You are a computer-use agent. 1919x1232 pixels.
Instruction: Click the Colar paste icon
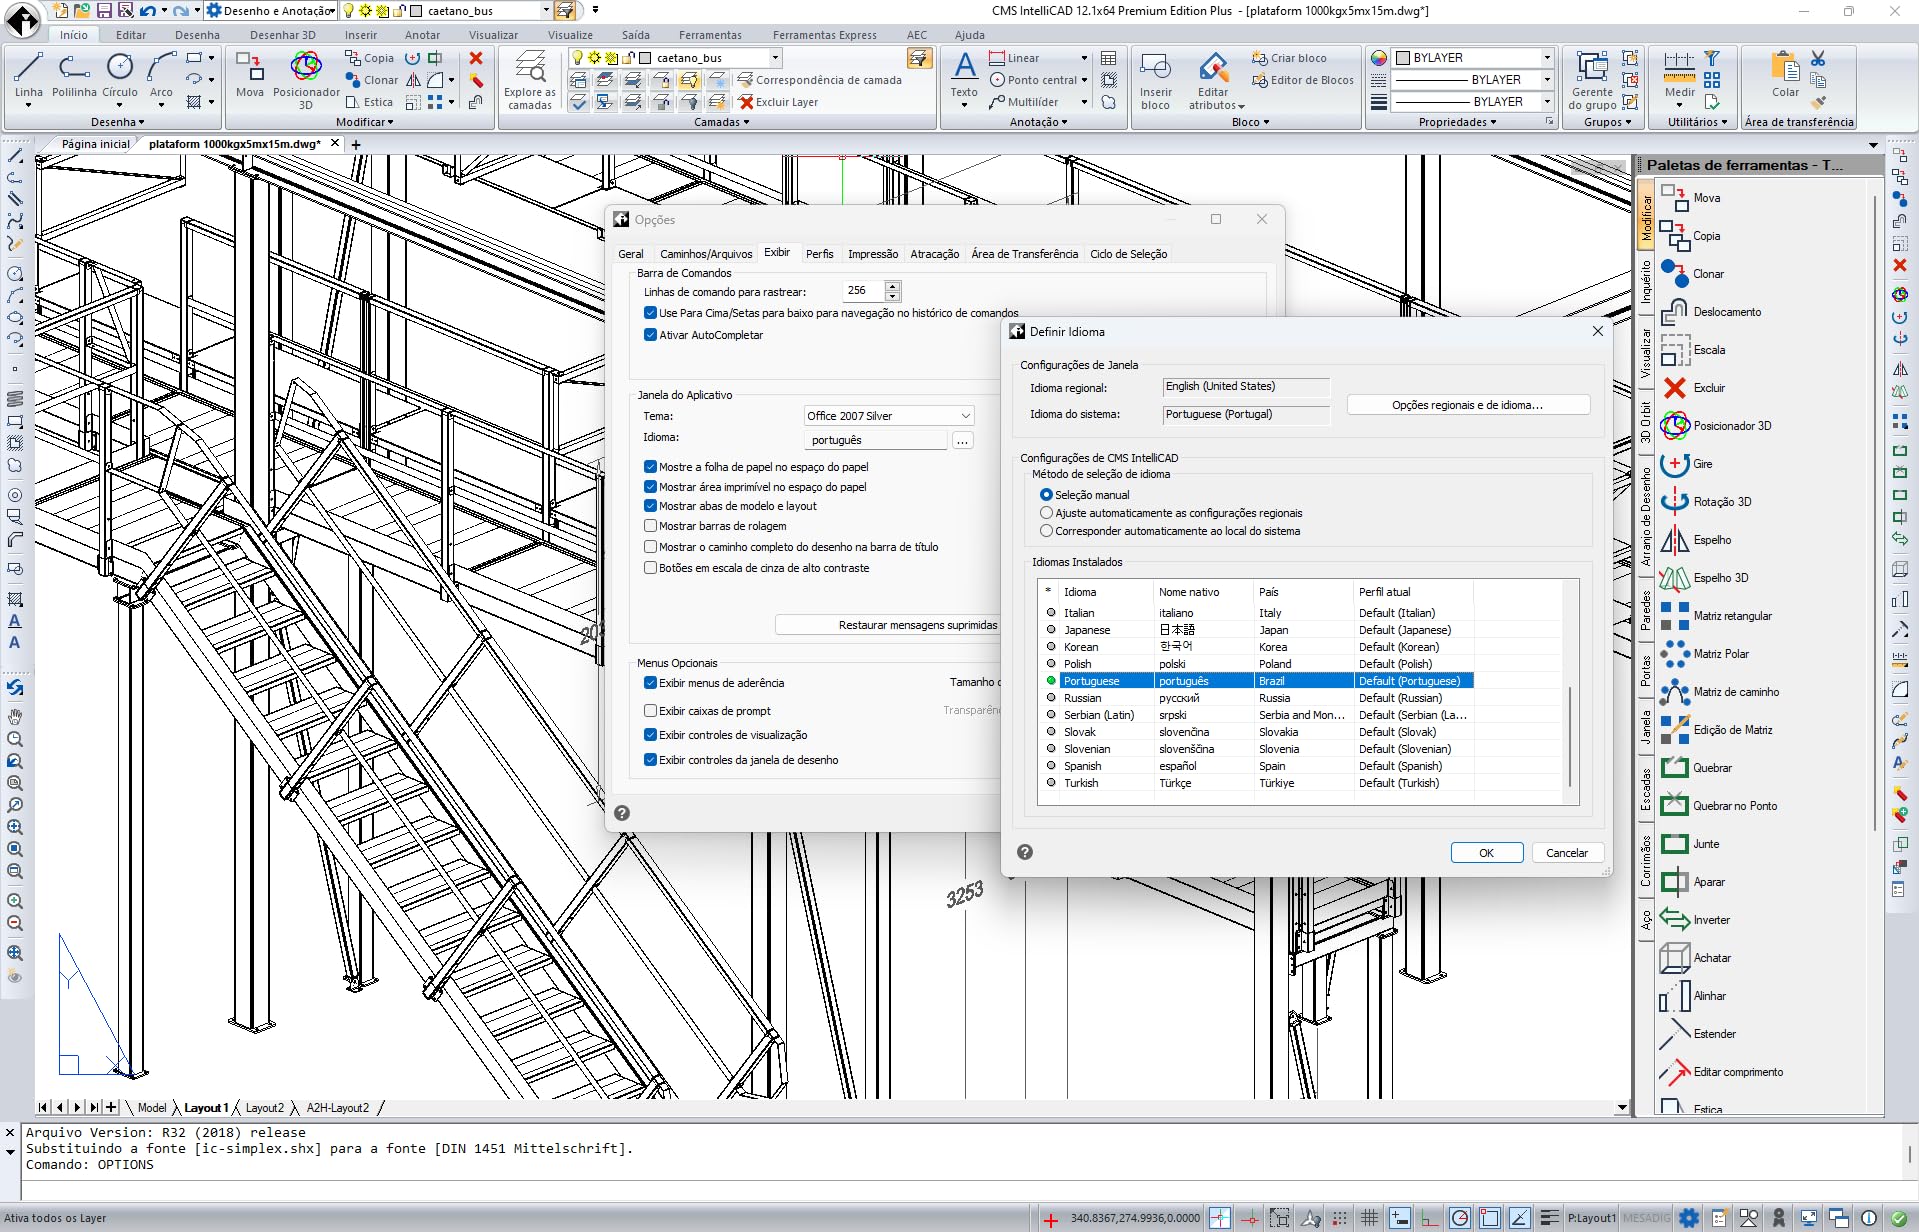[x=1785, y=77]
